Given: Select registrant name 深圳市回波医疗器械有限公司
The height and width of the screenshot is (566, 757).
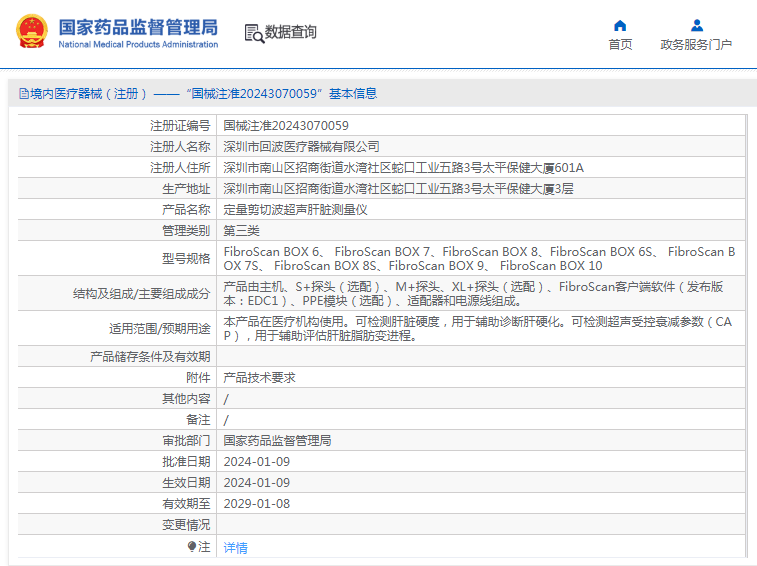Looking at the screenshot, I should click(x=301, y=146).
